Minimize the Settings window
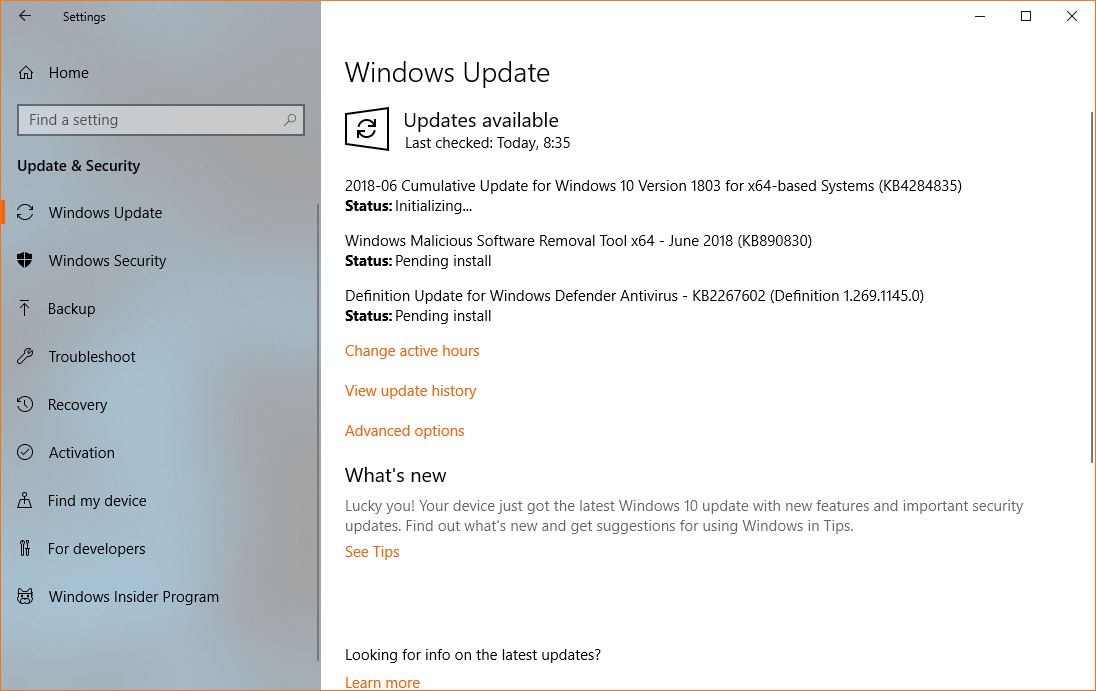The image size is (1096, 691). pos(980,16)
